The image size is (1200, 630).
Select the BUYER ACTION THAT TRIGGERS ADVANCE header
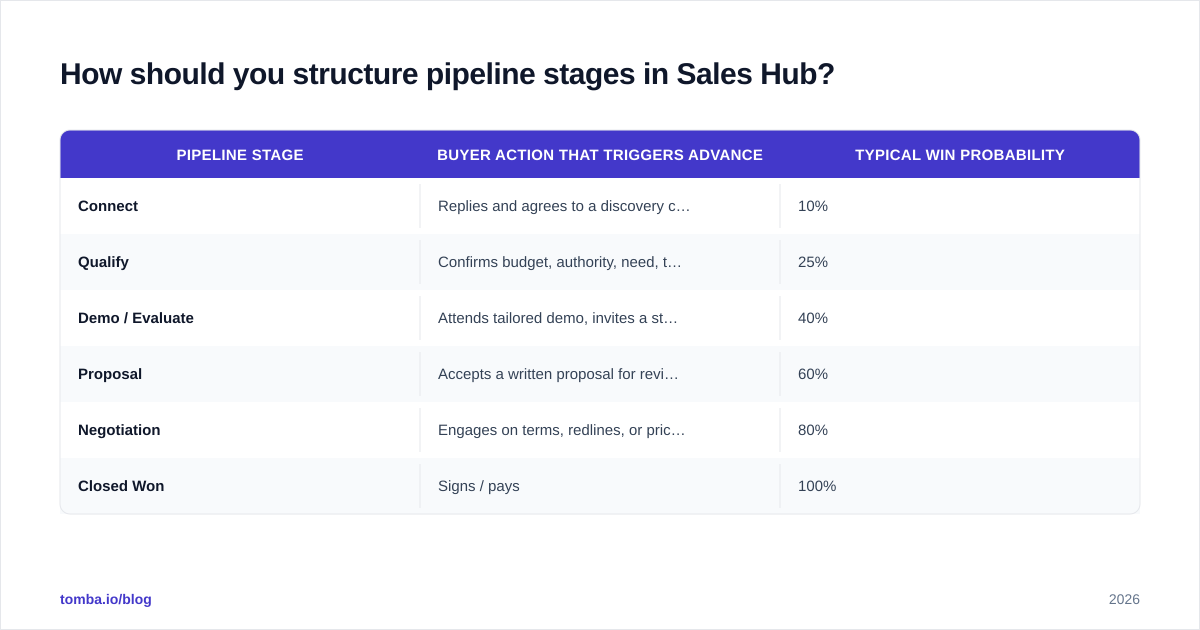click(600, 155)
